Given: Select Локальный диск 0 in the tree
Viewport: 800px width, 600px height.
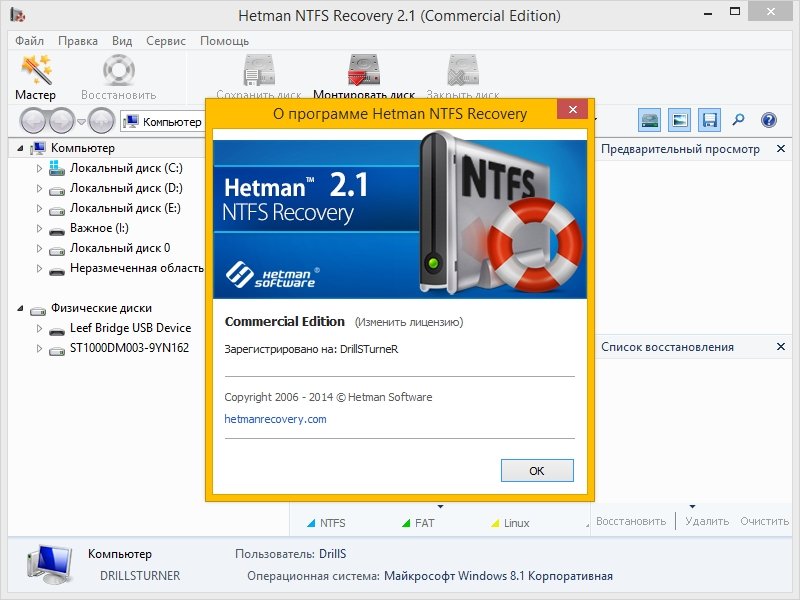Looking at the screenshot, I should pos(120,248).
